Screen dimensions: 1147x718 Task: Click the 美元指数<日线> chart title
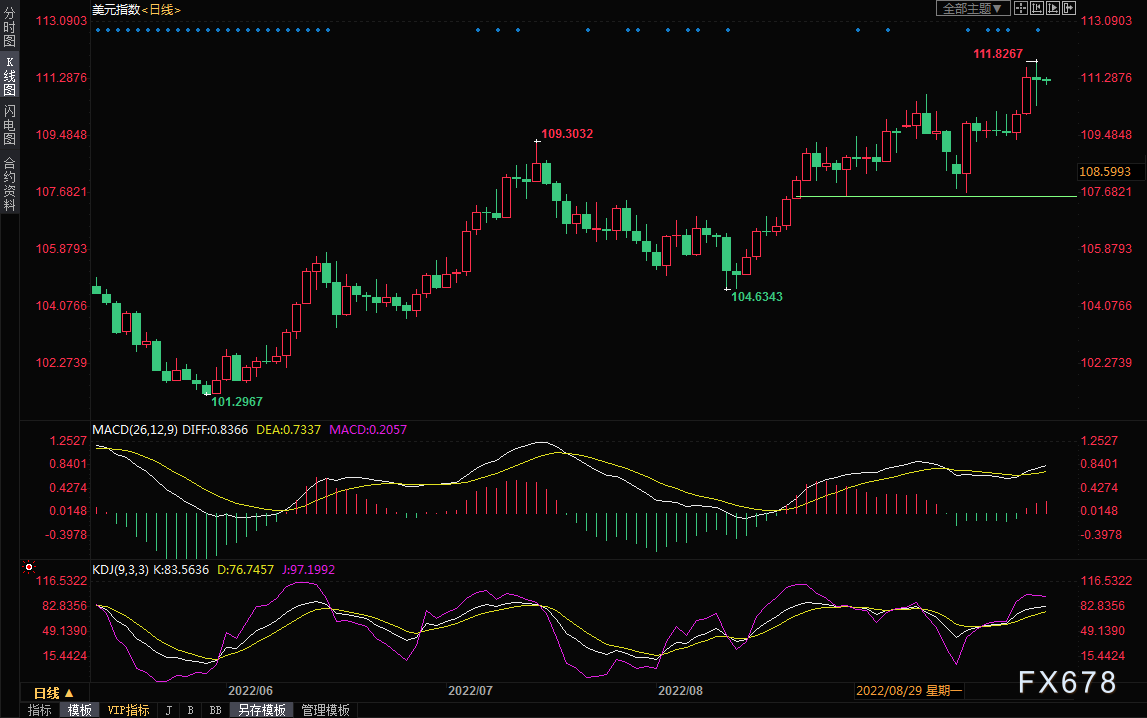(136, 10)
